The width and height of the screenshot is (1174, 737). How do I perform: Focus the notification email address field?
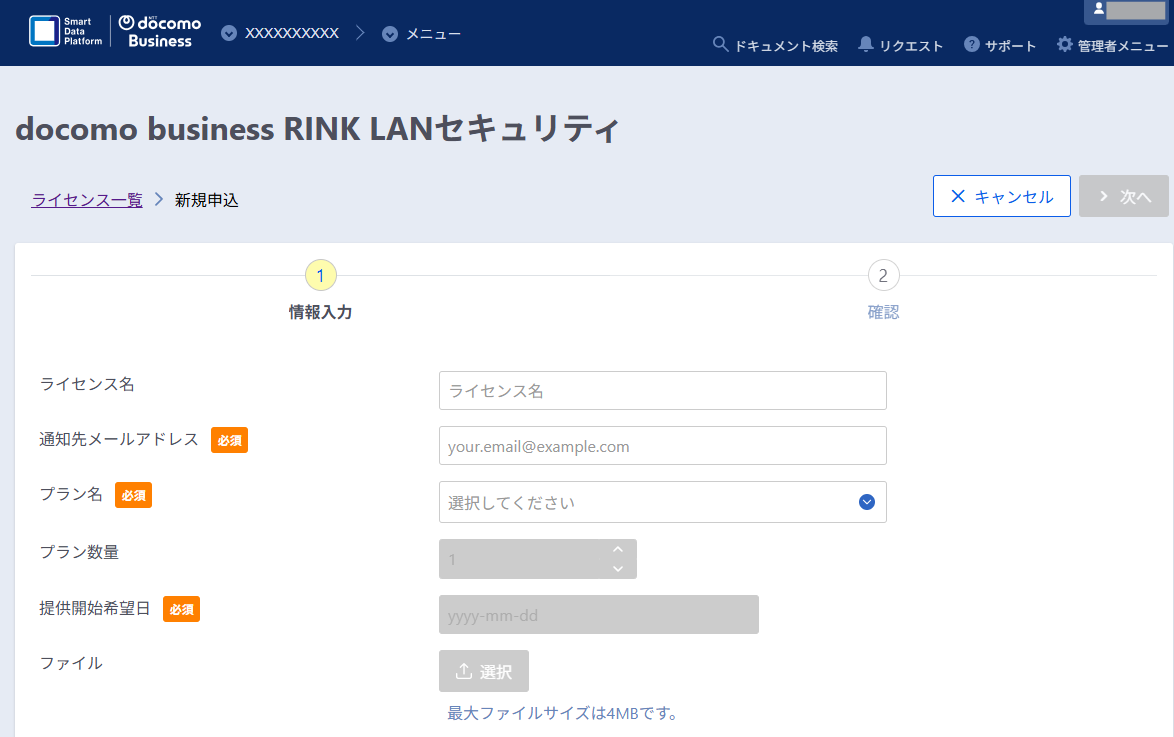pyautogui.click(x=663, y=446)
